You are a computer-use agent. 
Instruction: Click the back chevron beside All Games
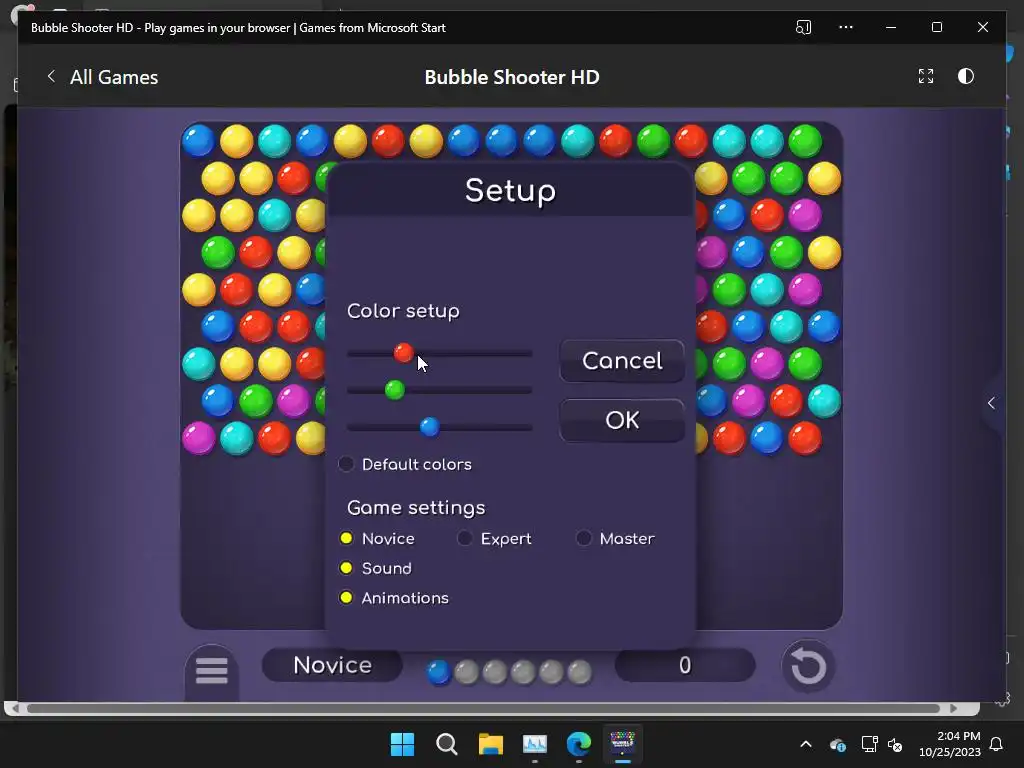51,76
